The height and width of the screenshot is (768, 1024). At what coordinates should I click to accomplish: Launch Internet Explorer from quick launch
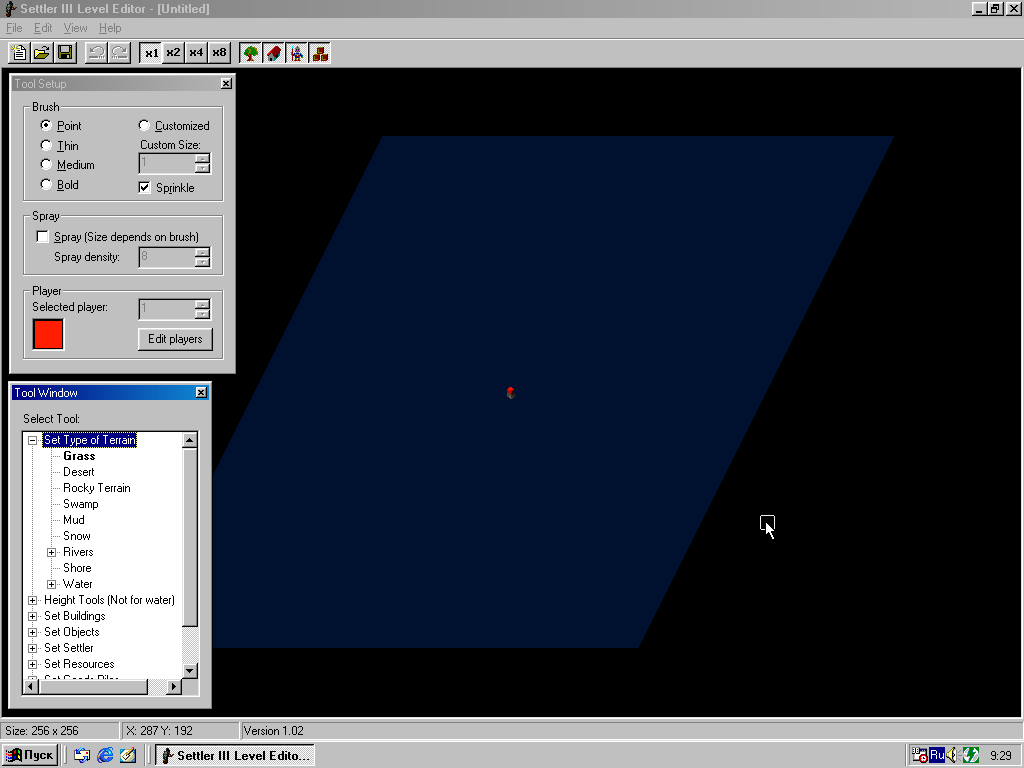[105, 756]
